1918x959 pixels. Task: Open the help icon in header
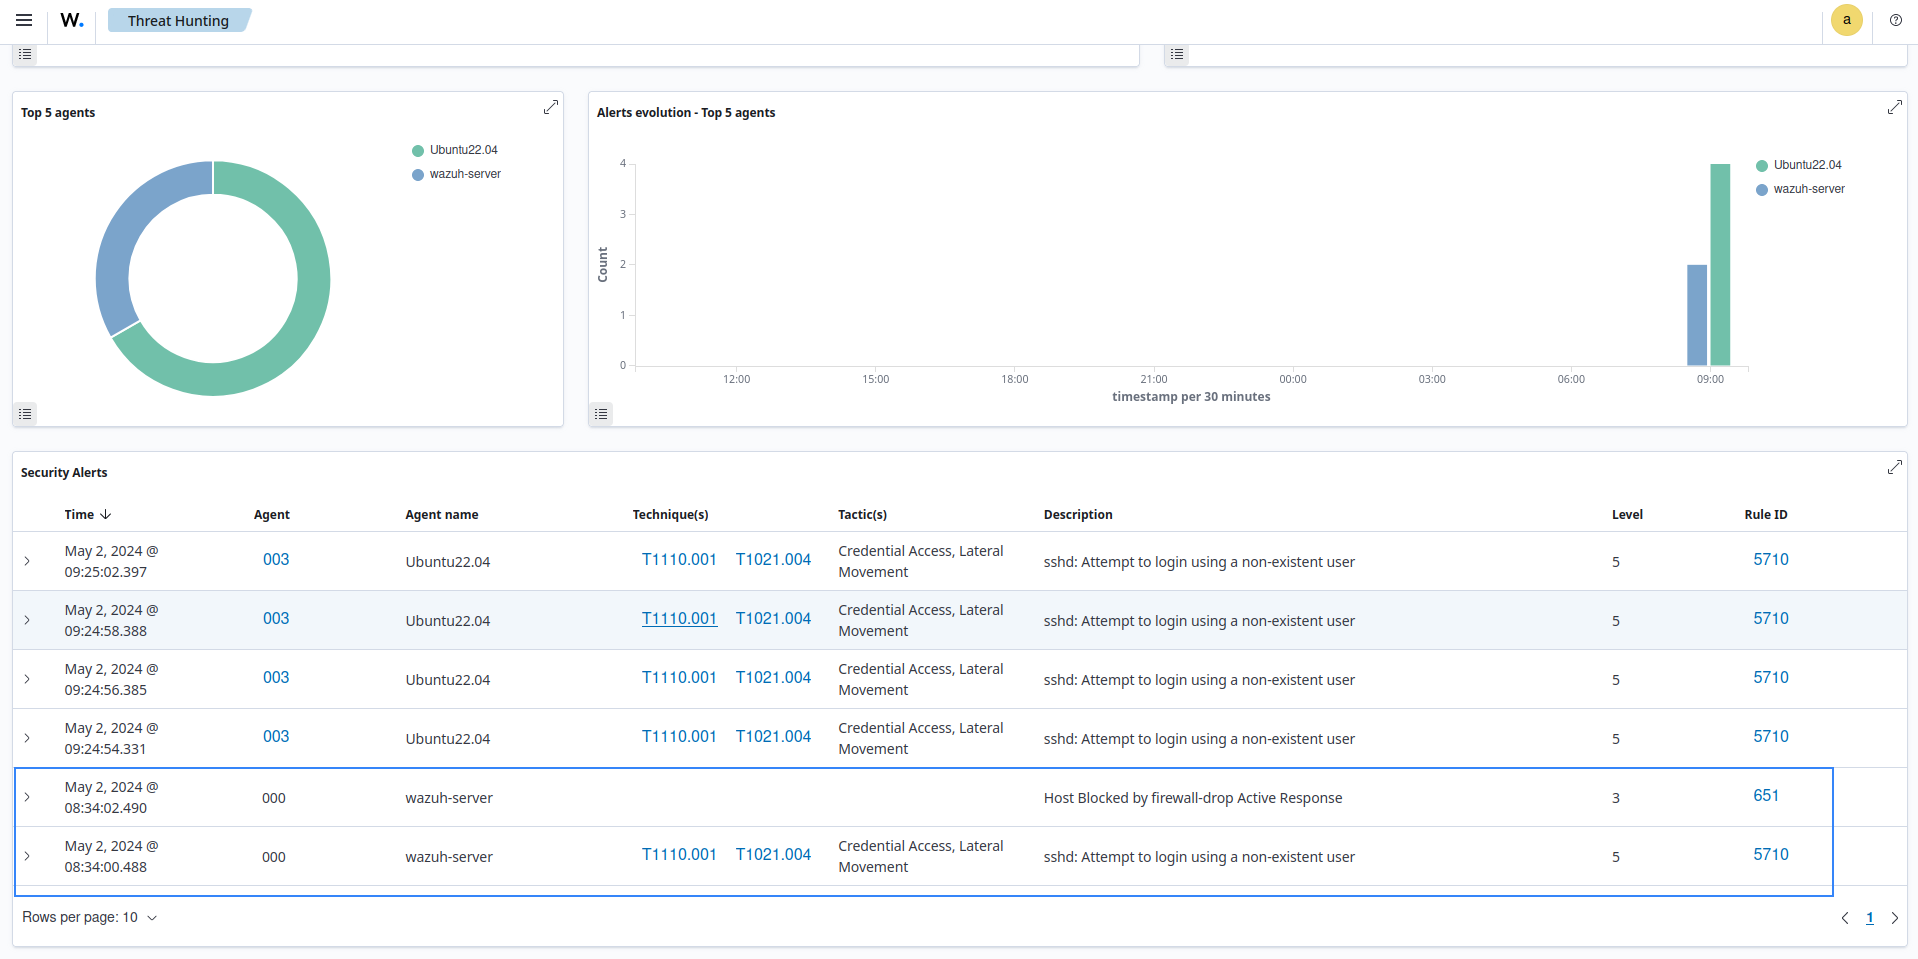pyautogui.click(x=1895, y=20)
